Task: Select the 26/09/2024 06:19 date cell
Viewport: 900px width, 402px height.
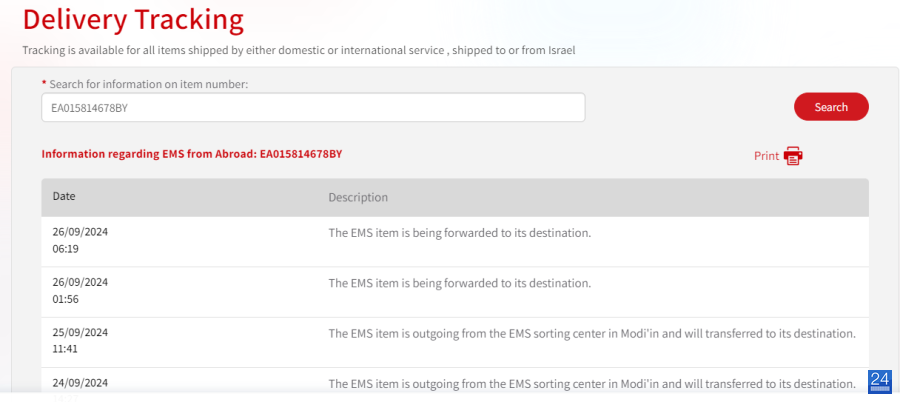Action: 80,241
